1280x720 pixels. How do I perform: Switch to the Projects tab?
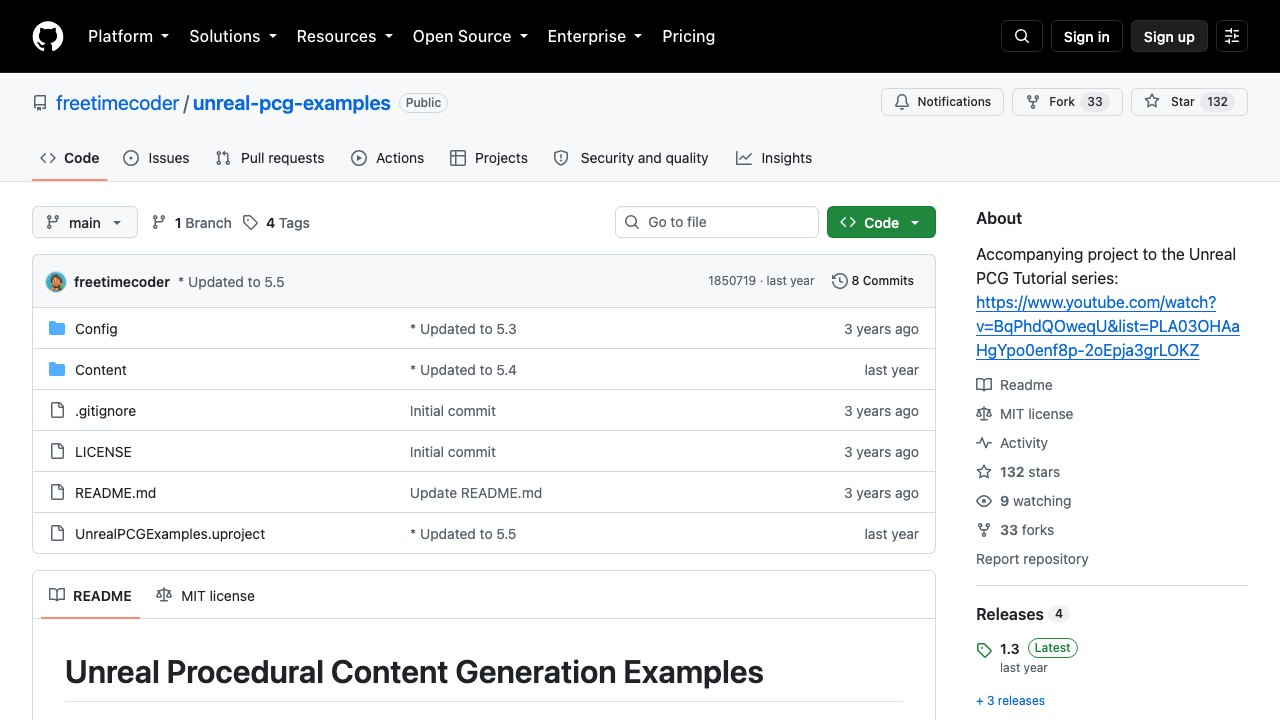click(x=489, y=158)
